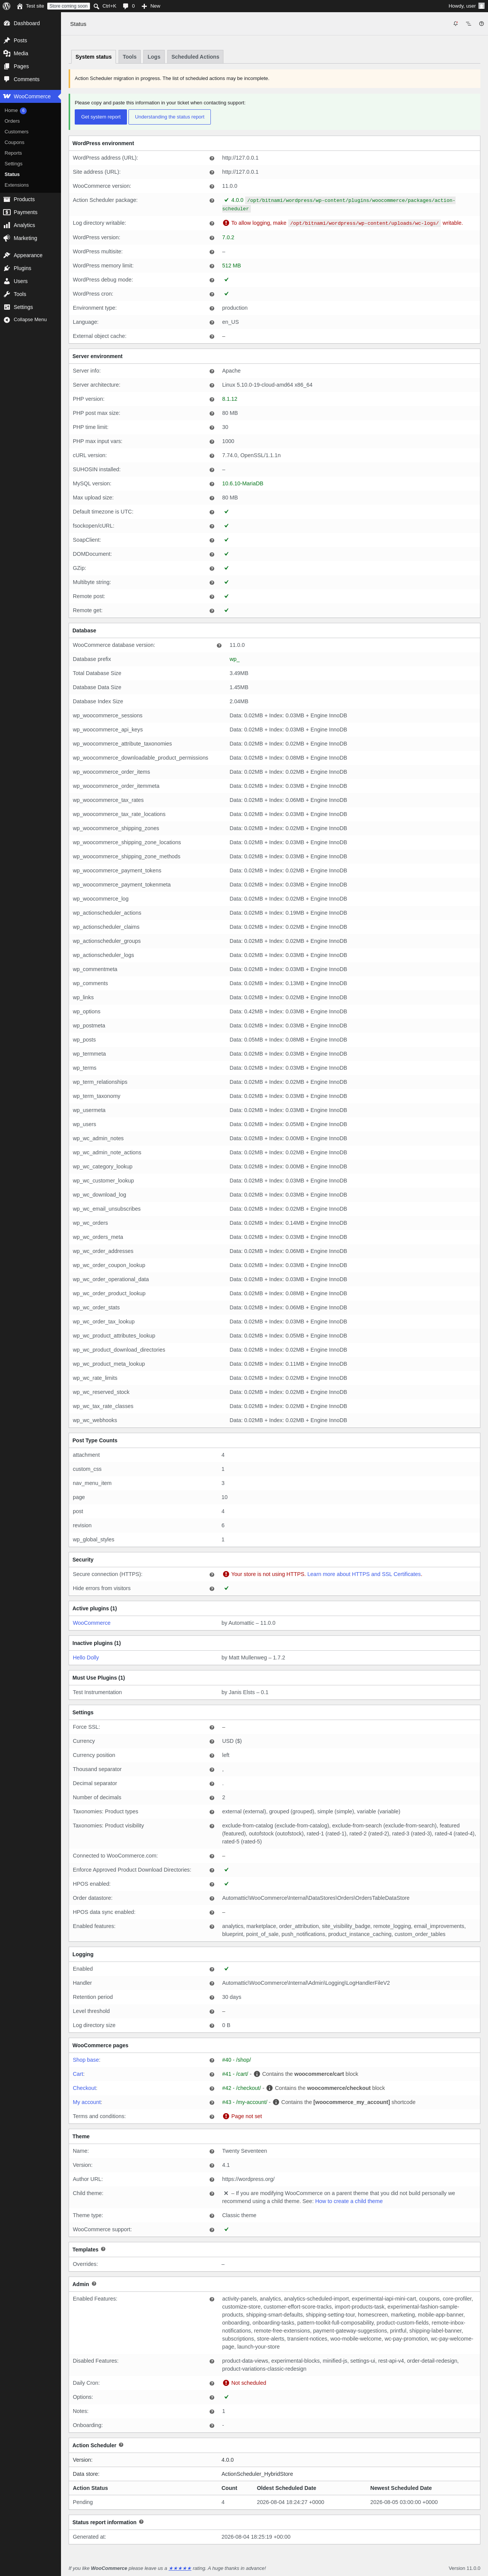Switch to the Tools tab
The height and width of the screenshot is (2576, 488).
pyautogui.click(x=130, y=57)
